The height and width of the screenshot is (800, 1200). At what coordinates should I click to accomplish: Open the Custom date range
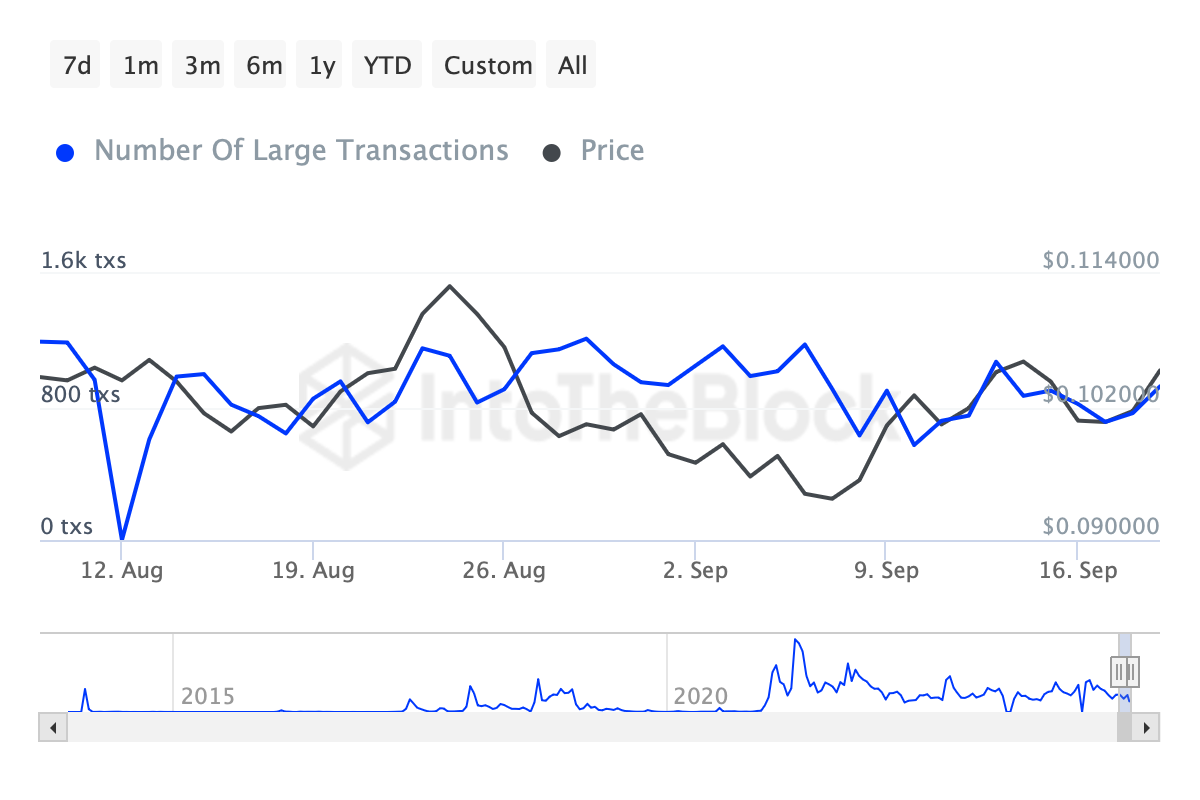(488, 65)
